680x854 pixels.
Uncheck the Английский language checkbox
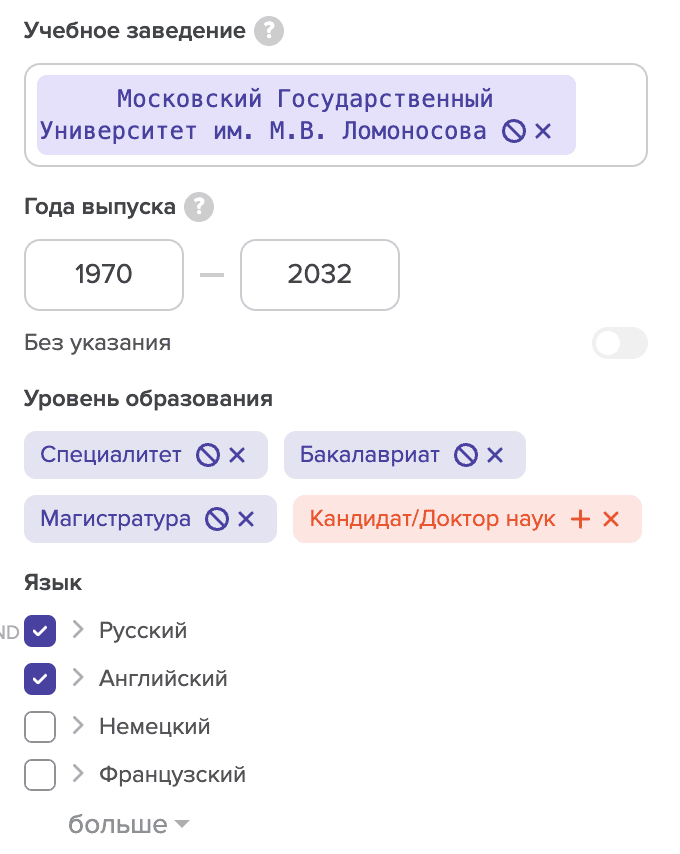(40, 679)
